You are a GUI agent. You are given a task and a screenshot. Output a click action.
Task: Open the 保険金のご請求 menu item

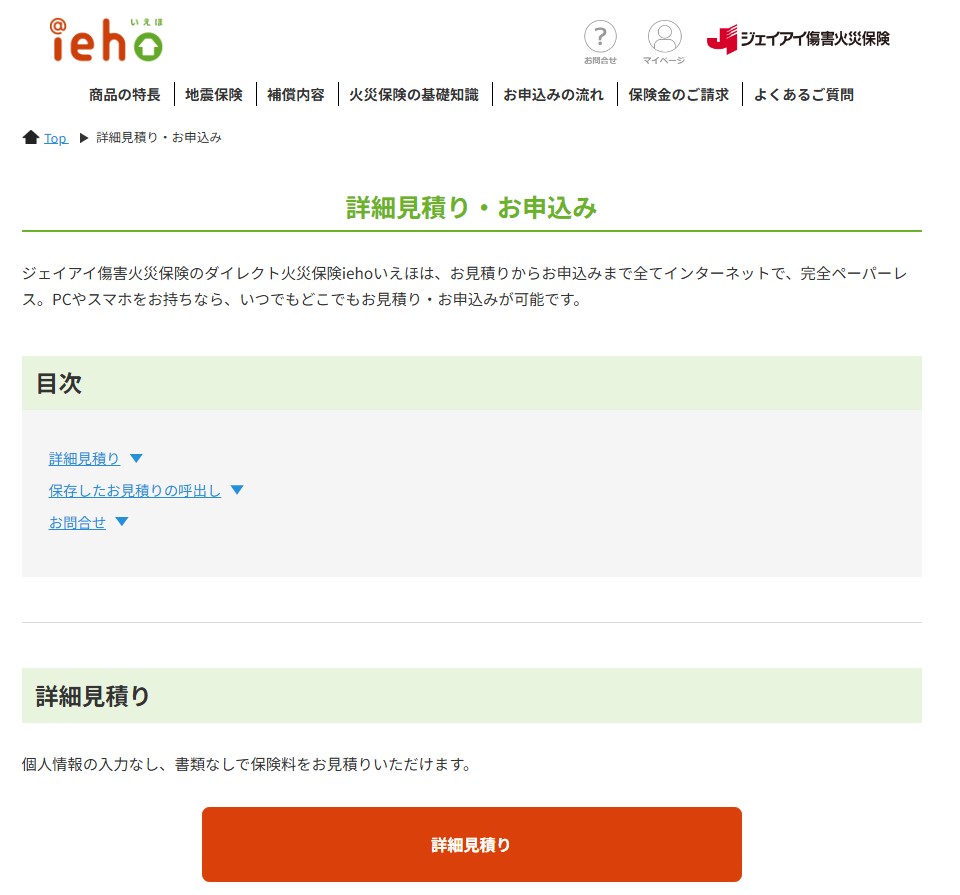(679, 95)
